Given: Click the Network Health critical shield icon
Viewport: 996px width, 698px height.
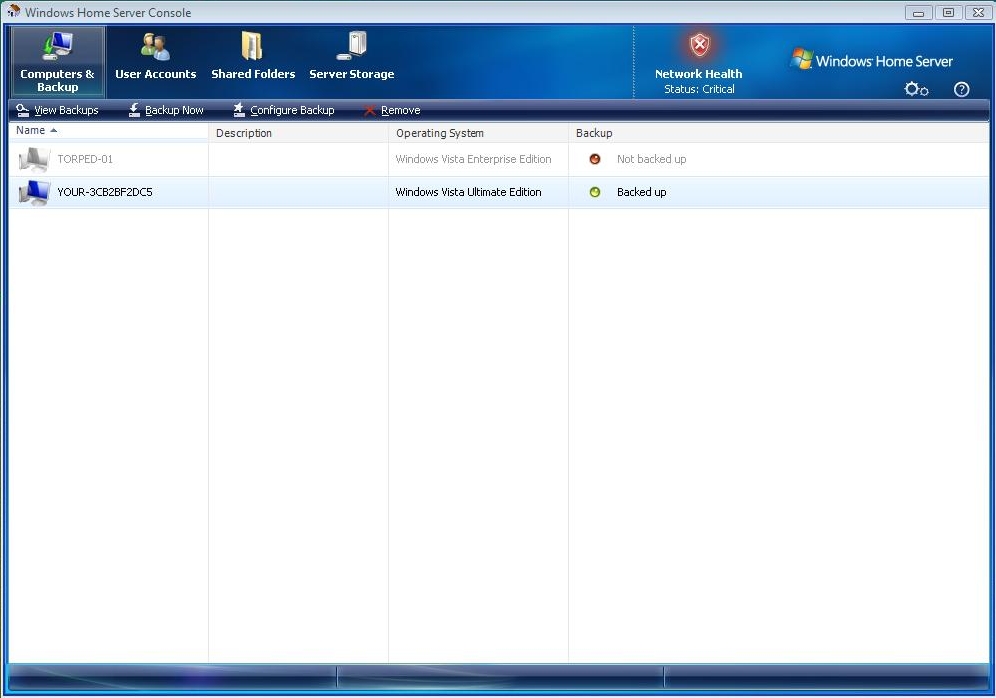Looking at the screenshot, I should [x=699, y=46].
